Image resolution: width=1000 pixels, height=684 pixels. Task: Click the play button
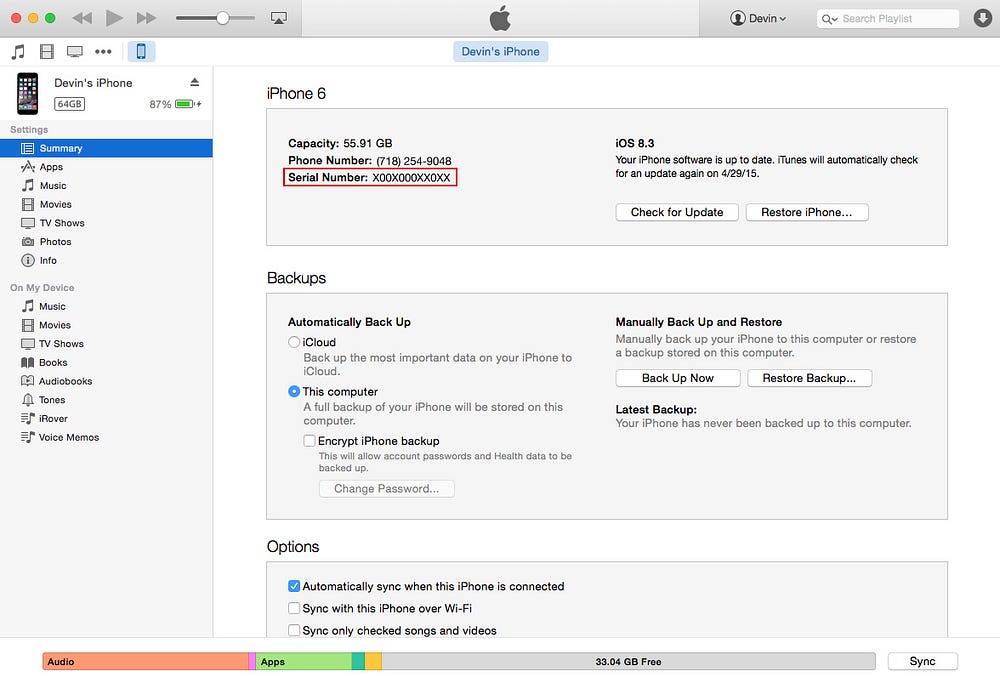click(114, 18)
